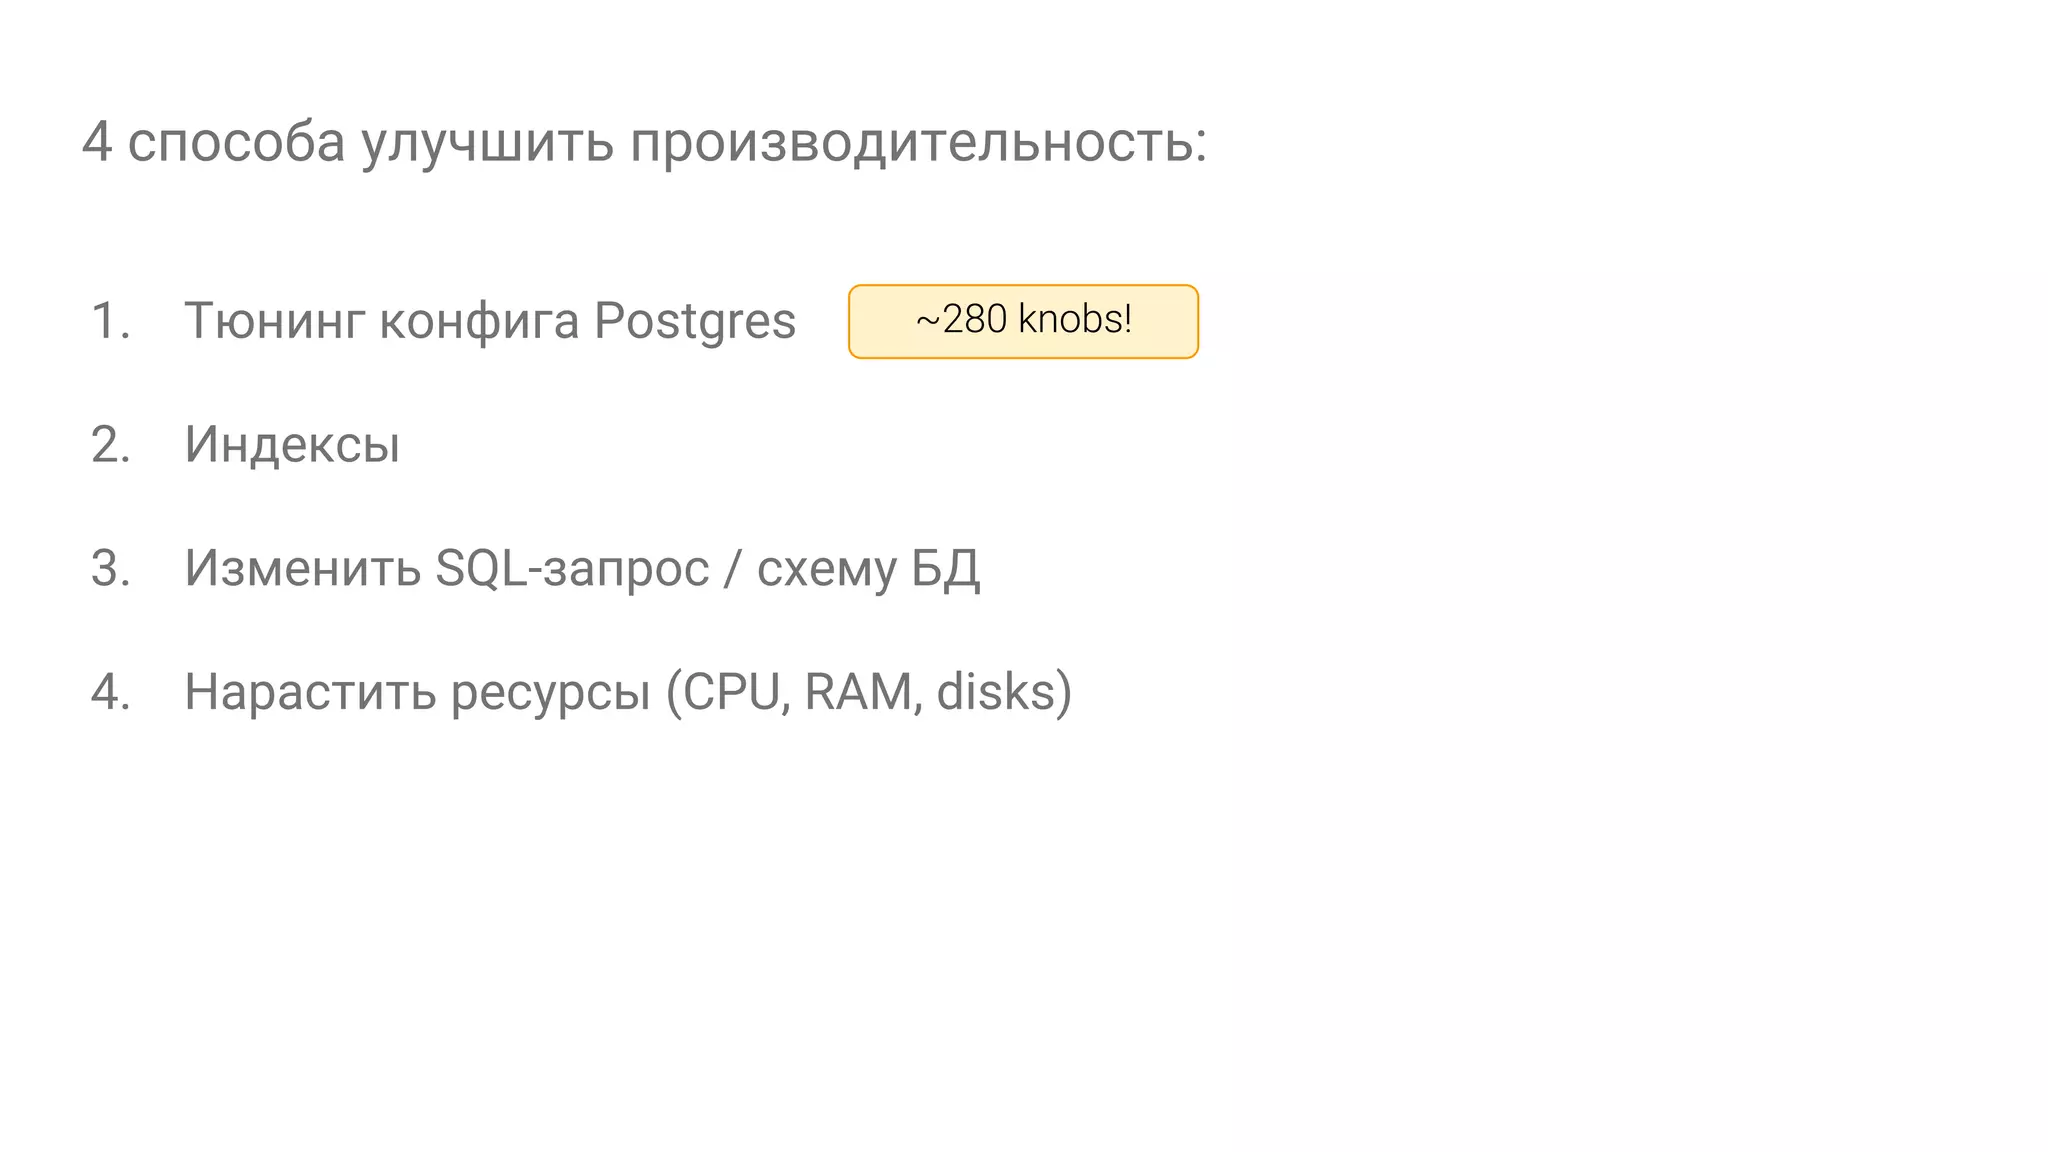
Task: Click list item 'Индексы'
Action: pos(292,444)
